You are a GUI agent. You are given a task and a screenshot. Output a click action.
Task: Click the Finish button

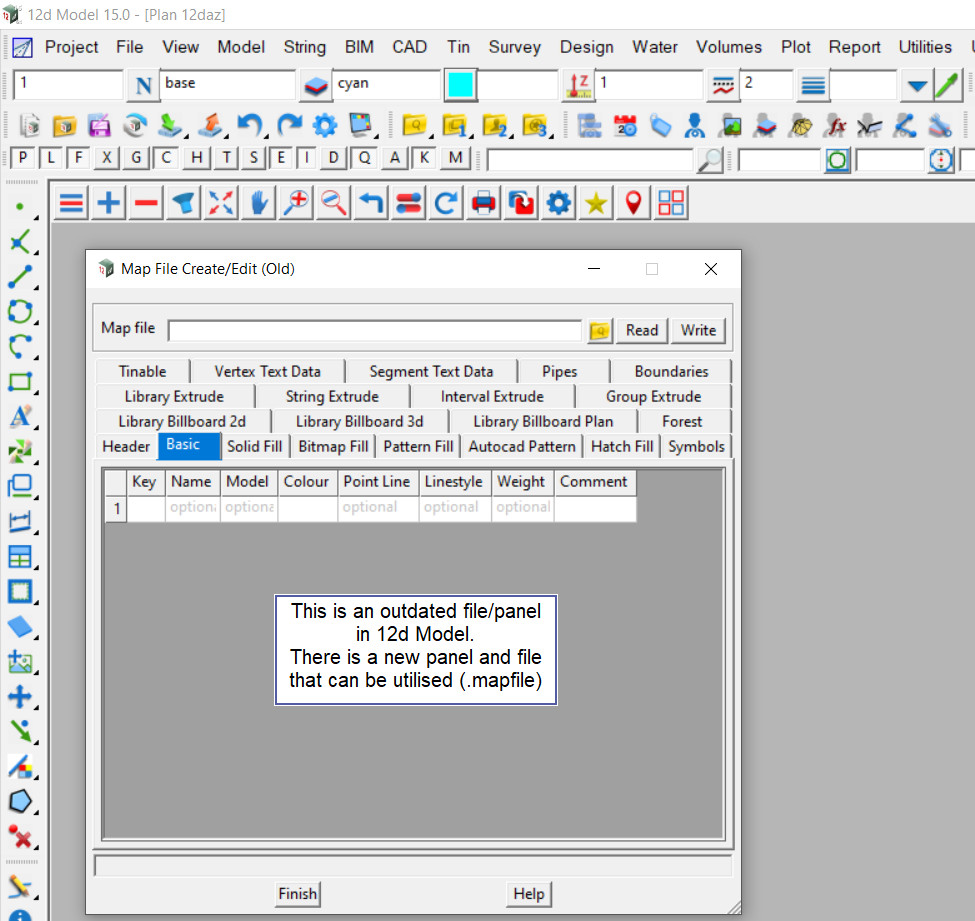[297, 894]
